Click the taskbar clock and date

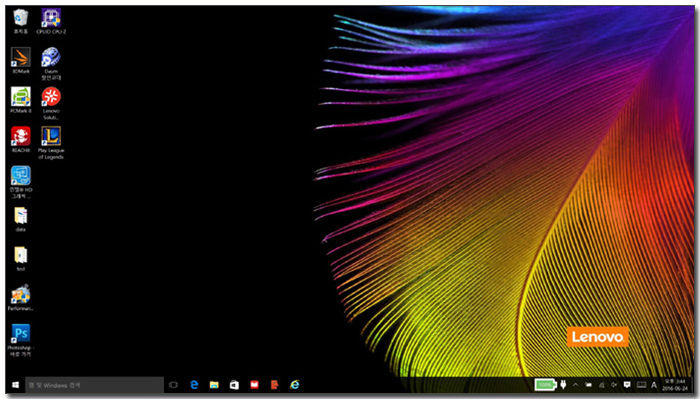(x=675, y=385)
